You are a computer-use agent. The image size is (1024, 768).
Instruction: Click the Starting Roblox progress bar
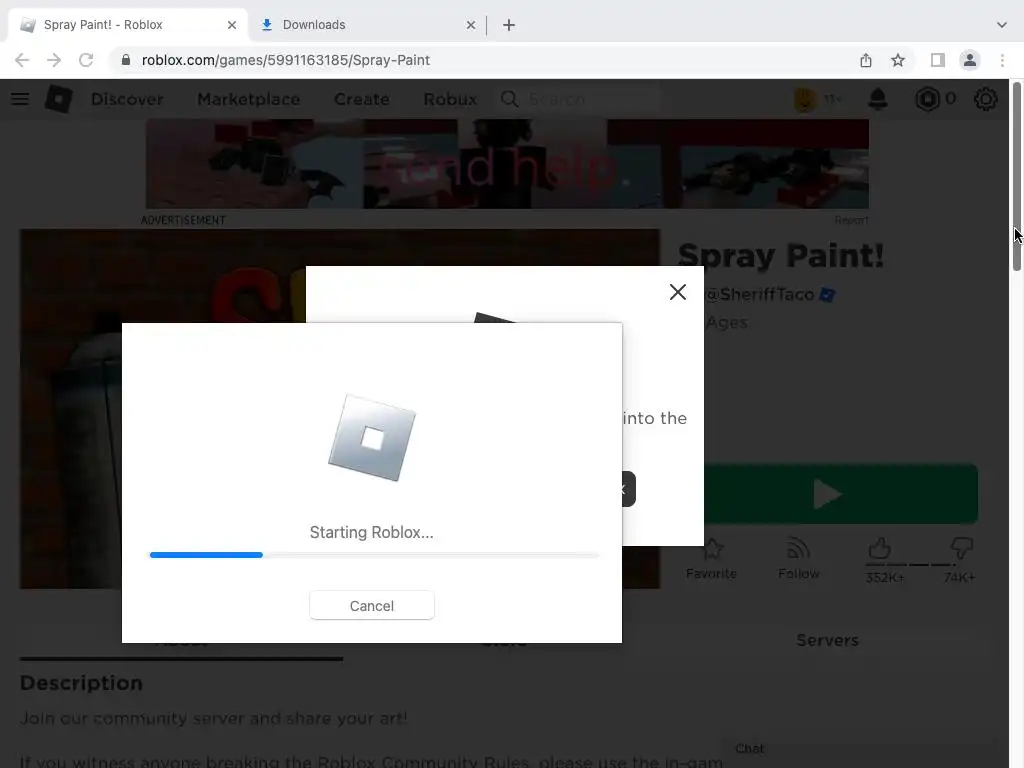click(374, 555)
